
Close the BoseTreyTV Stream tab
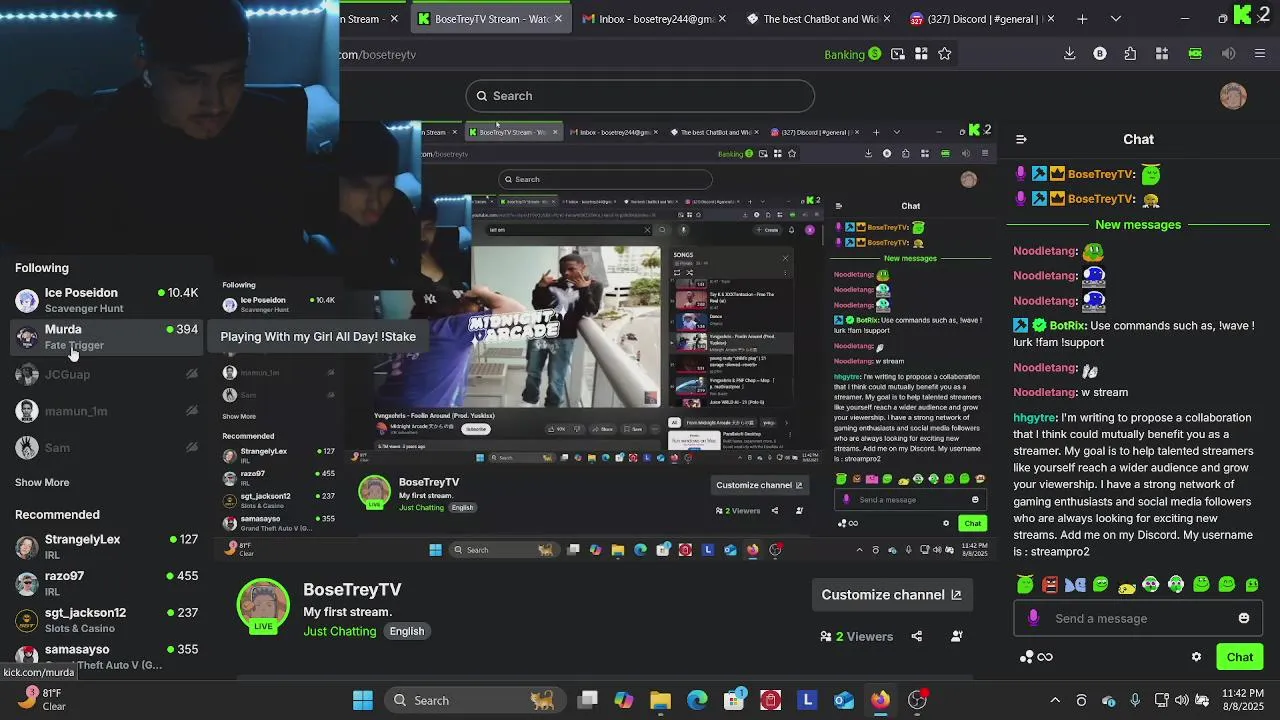[558, 19]
